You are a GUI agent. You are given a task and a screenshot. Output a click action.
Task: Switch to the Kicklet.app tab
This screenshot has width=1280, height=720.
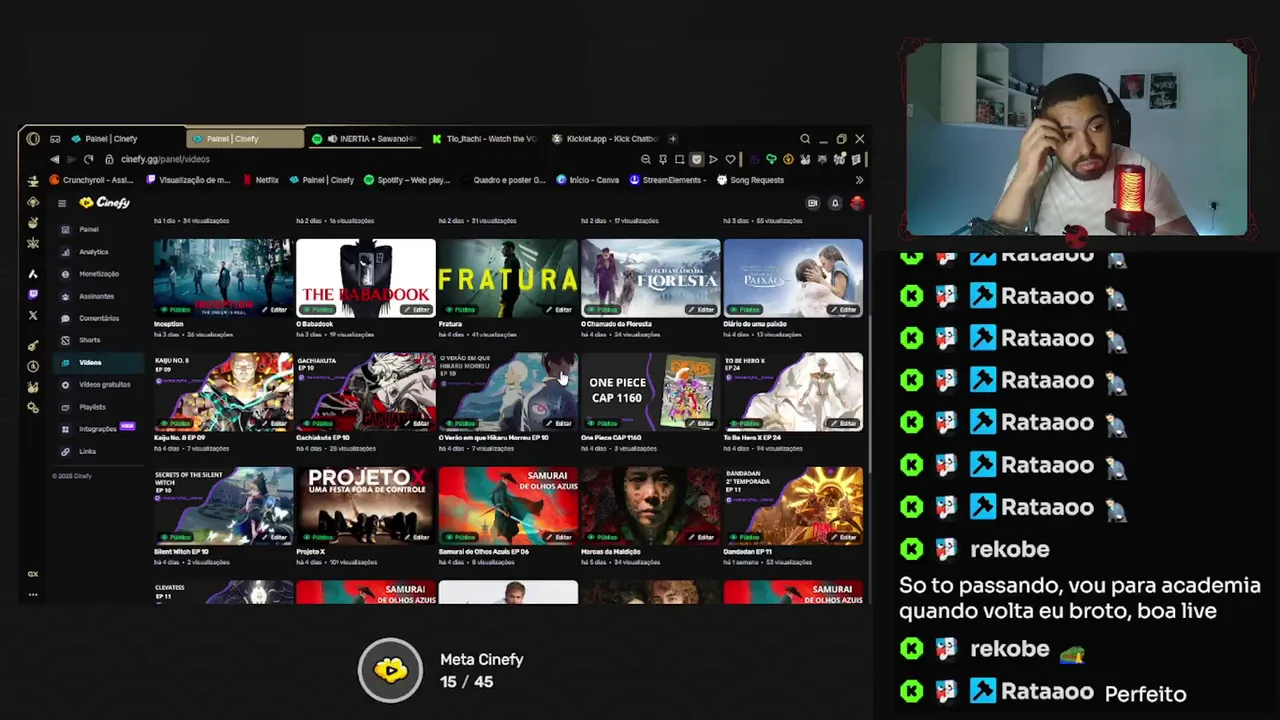point(605,139)
